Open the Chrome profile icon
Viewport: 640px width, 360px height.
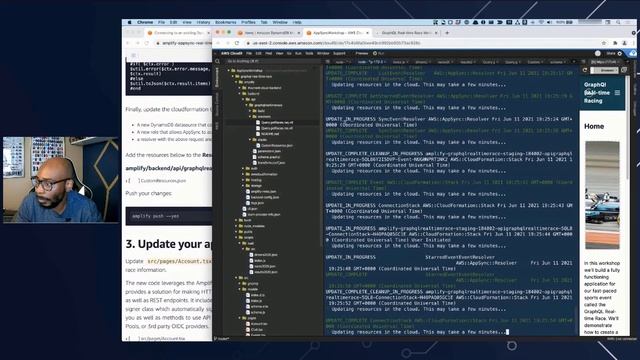click(624, 43)
